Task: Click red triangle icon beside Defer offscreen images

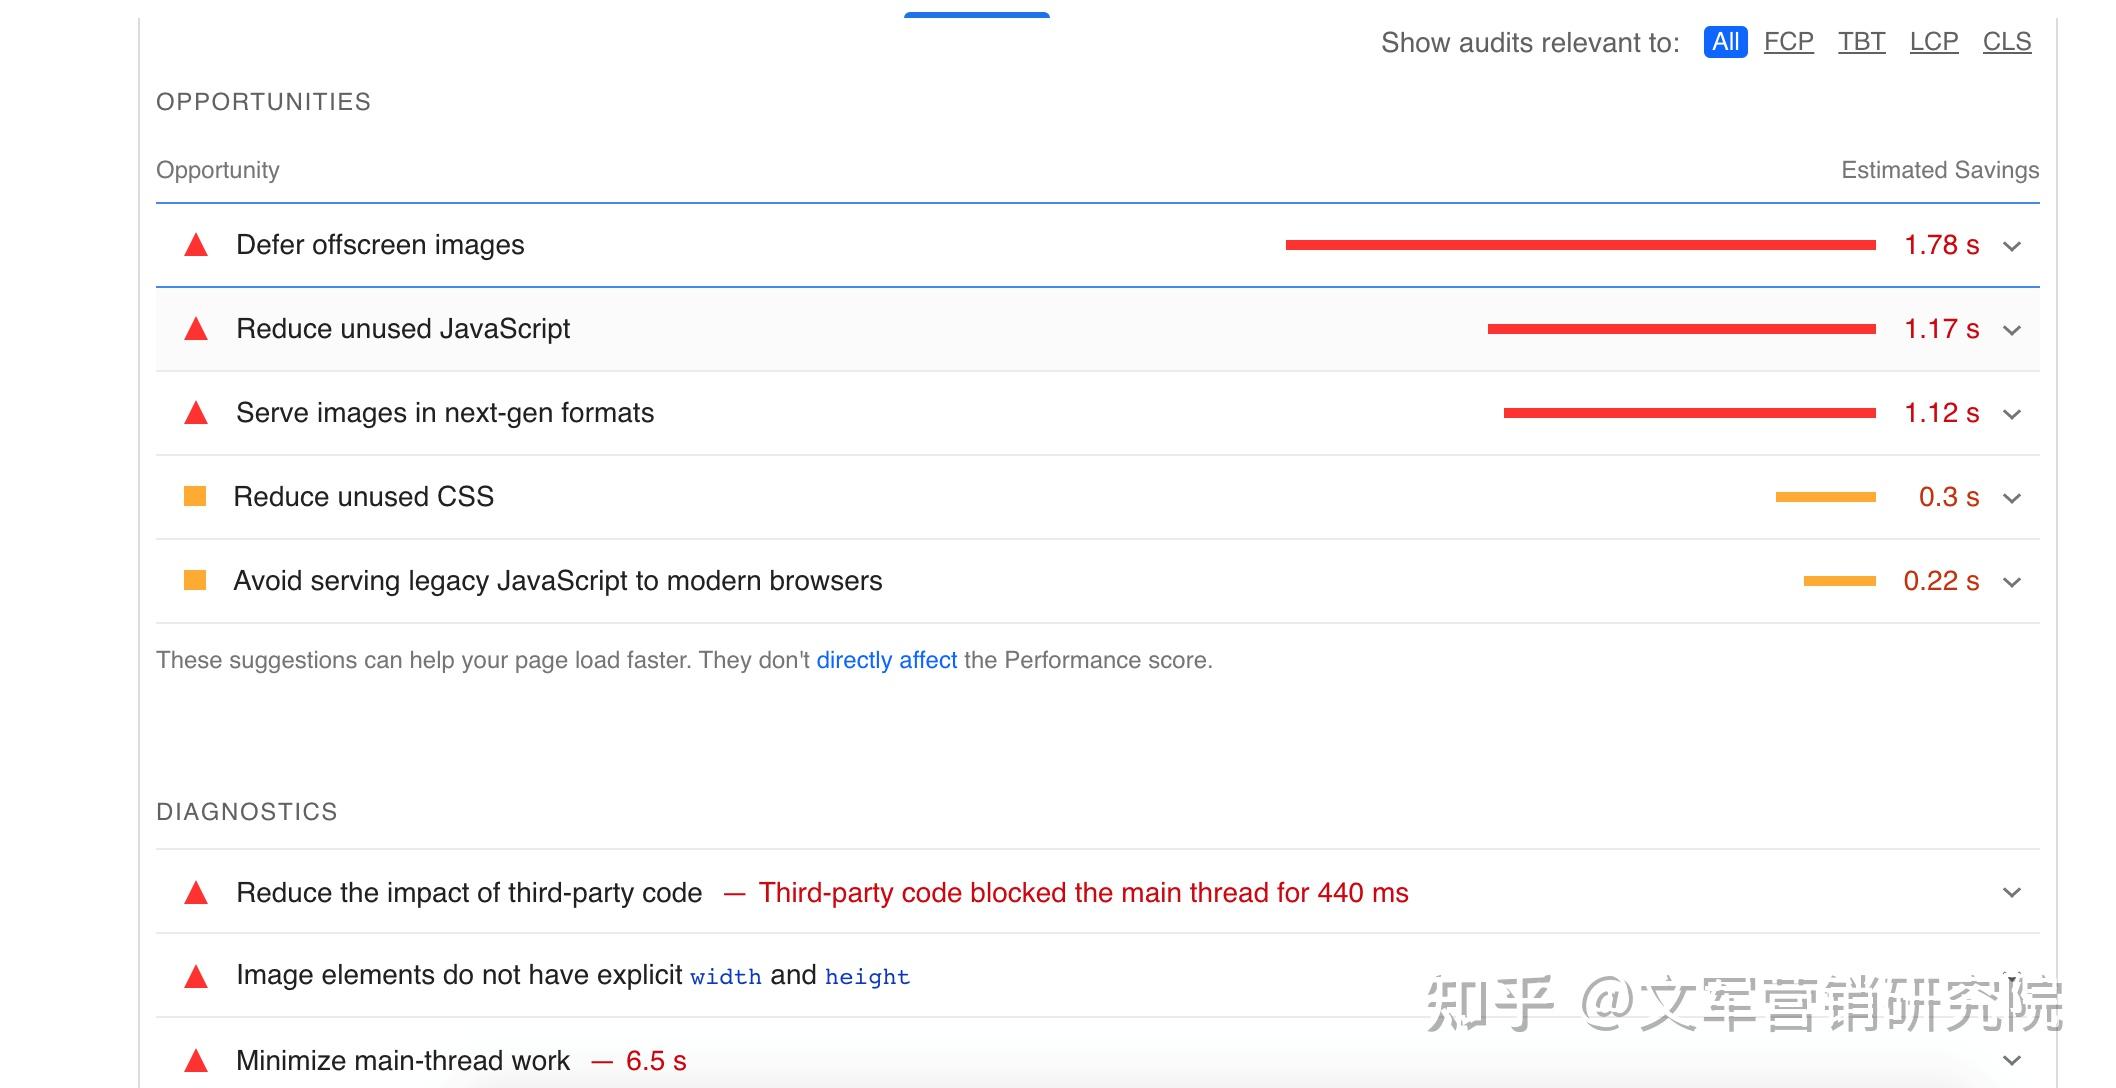Action: [196, 245]
